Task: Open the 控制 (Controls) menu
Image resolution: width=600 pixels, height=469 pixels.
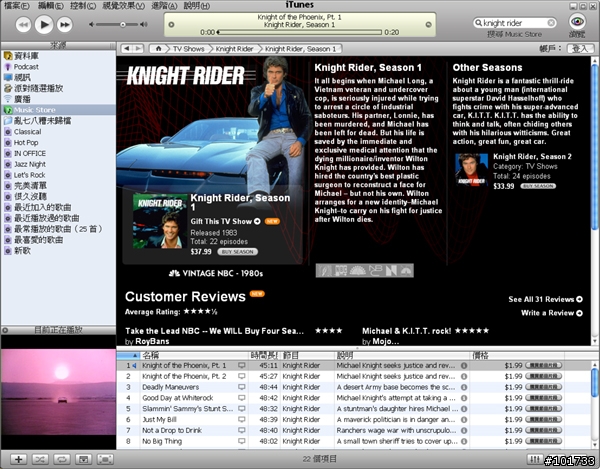Action: point(83,6)
